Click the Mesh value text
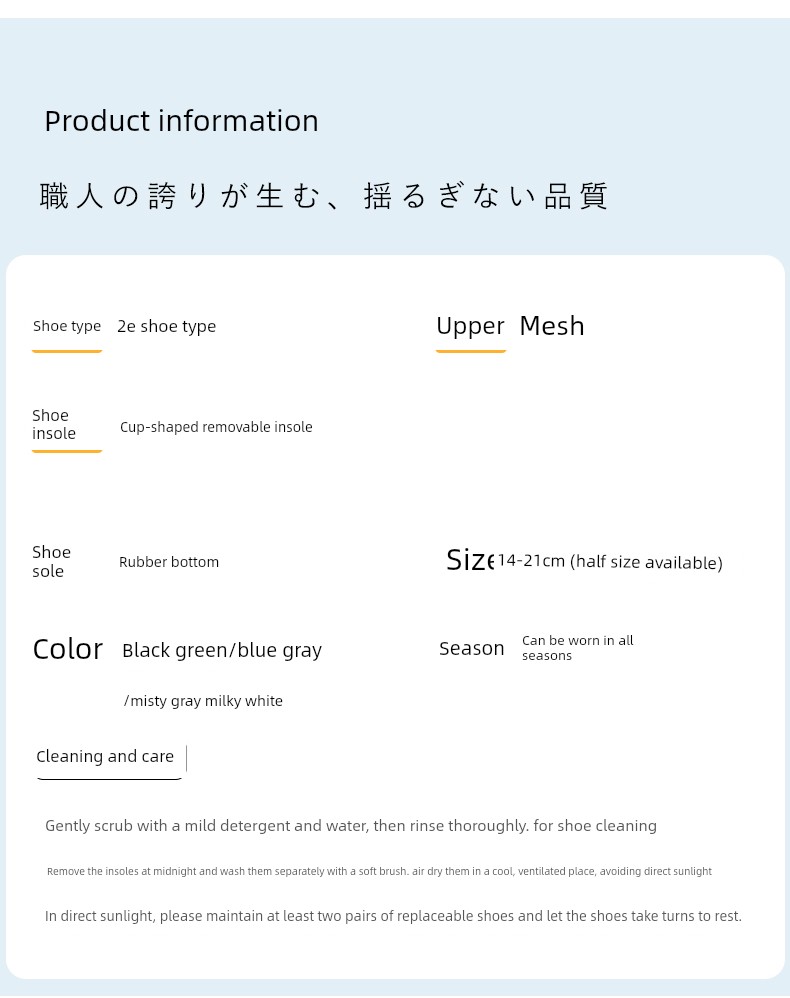The height and width of the screenshot is (998, 790). pyautogui.click(x=552, y=326)
